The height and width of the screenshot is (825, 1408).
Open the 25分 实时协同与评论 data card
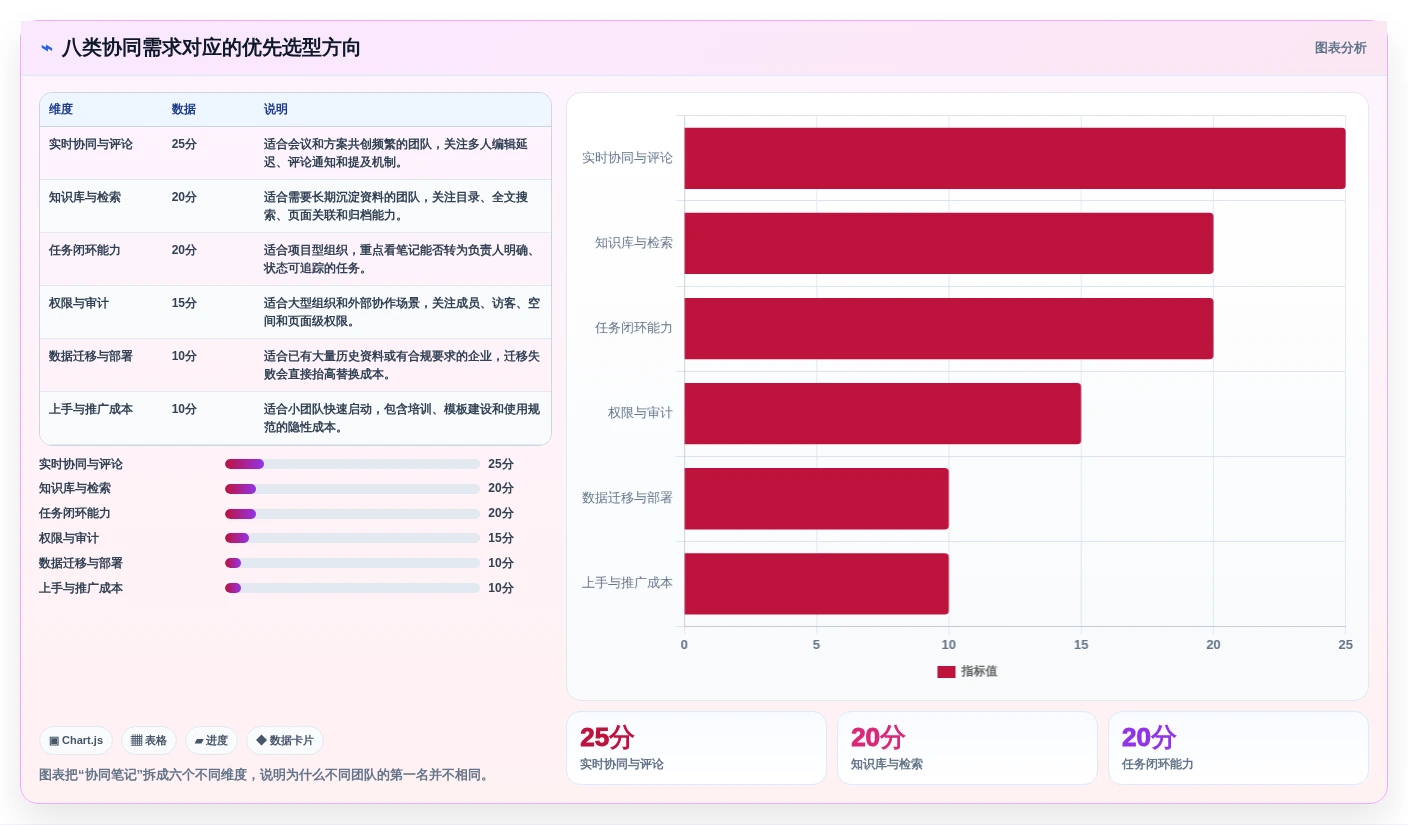696,748
